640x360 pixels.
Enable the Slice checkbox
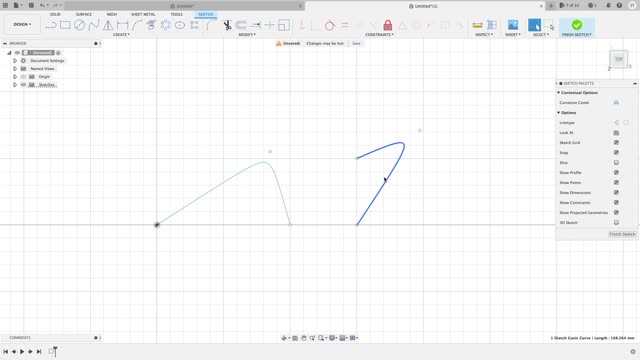[616, 162]
